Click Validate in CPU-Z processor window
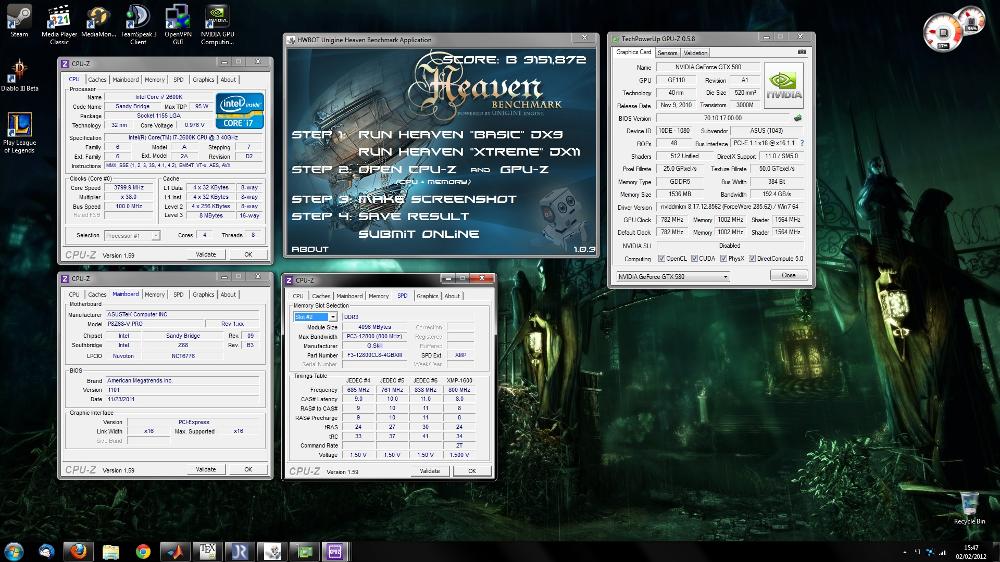Image resolution: width=1000 pixels, height=562 pixels. coord(205,254)
